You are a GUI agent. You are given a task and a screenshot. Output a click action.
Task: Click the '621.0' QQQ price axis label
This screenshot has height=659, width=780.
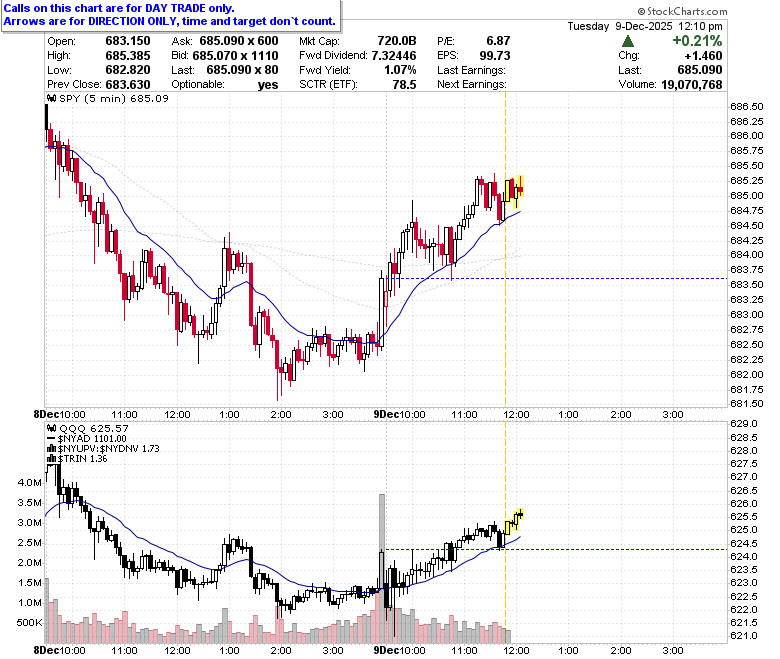tap(744, 636)
